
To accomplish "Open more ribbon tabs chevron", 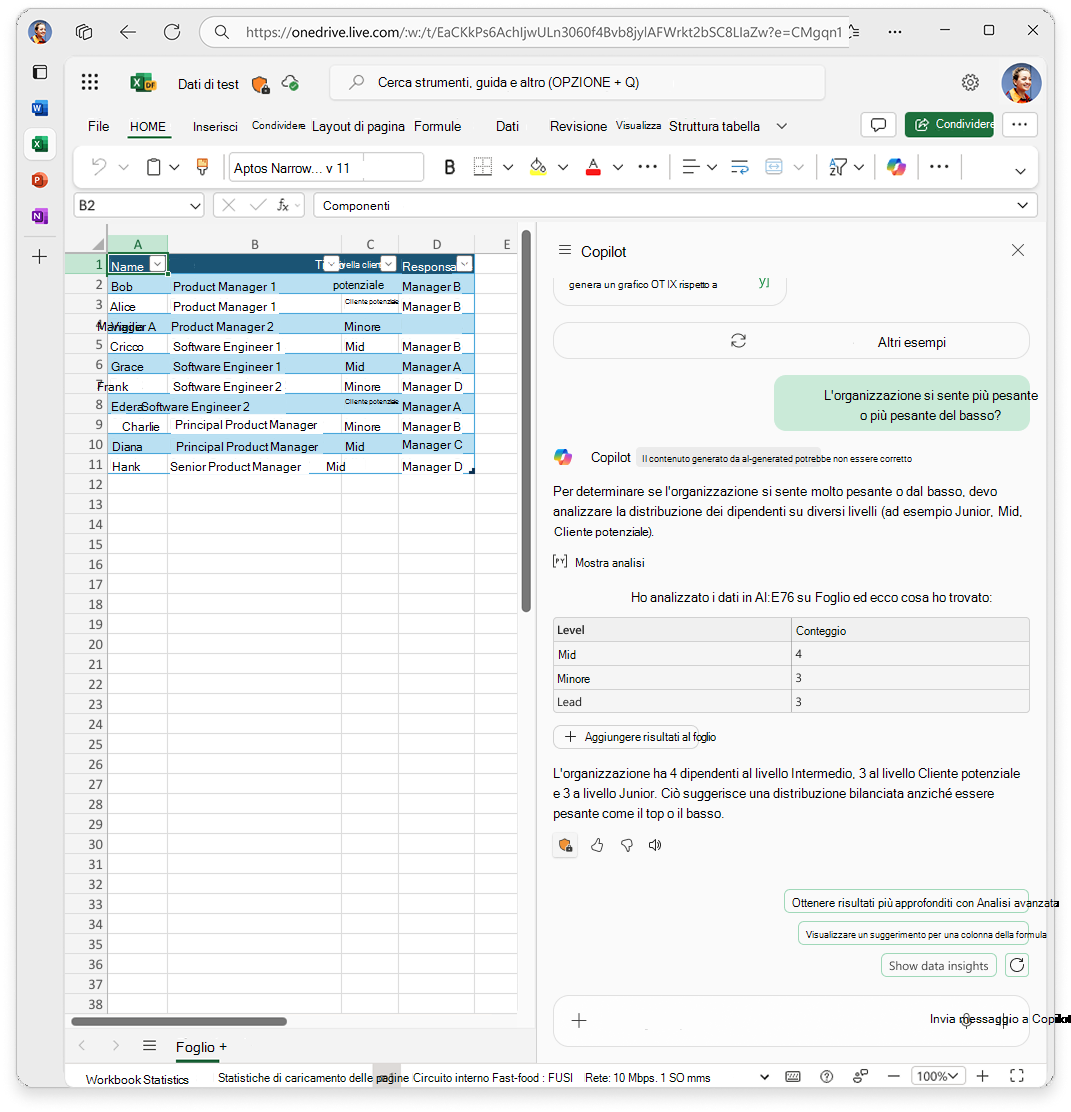I will click(x=782, y=126).
